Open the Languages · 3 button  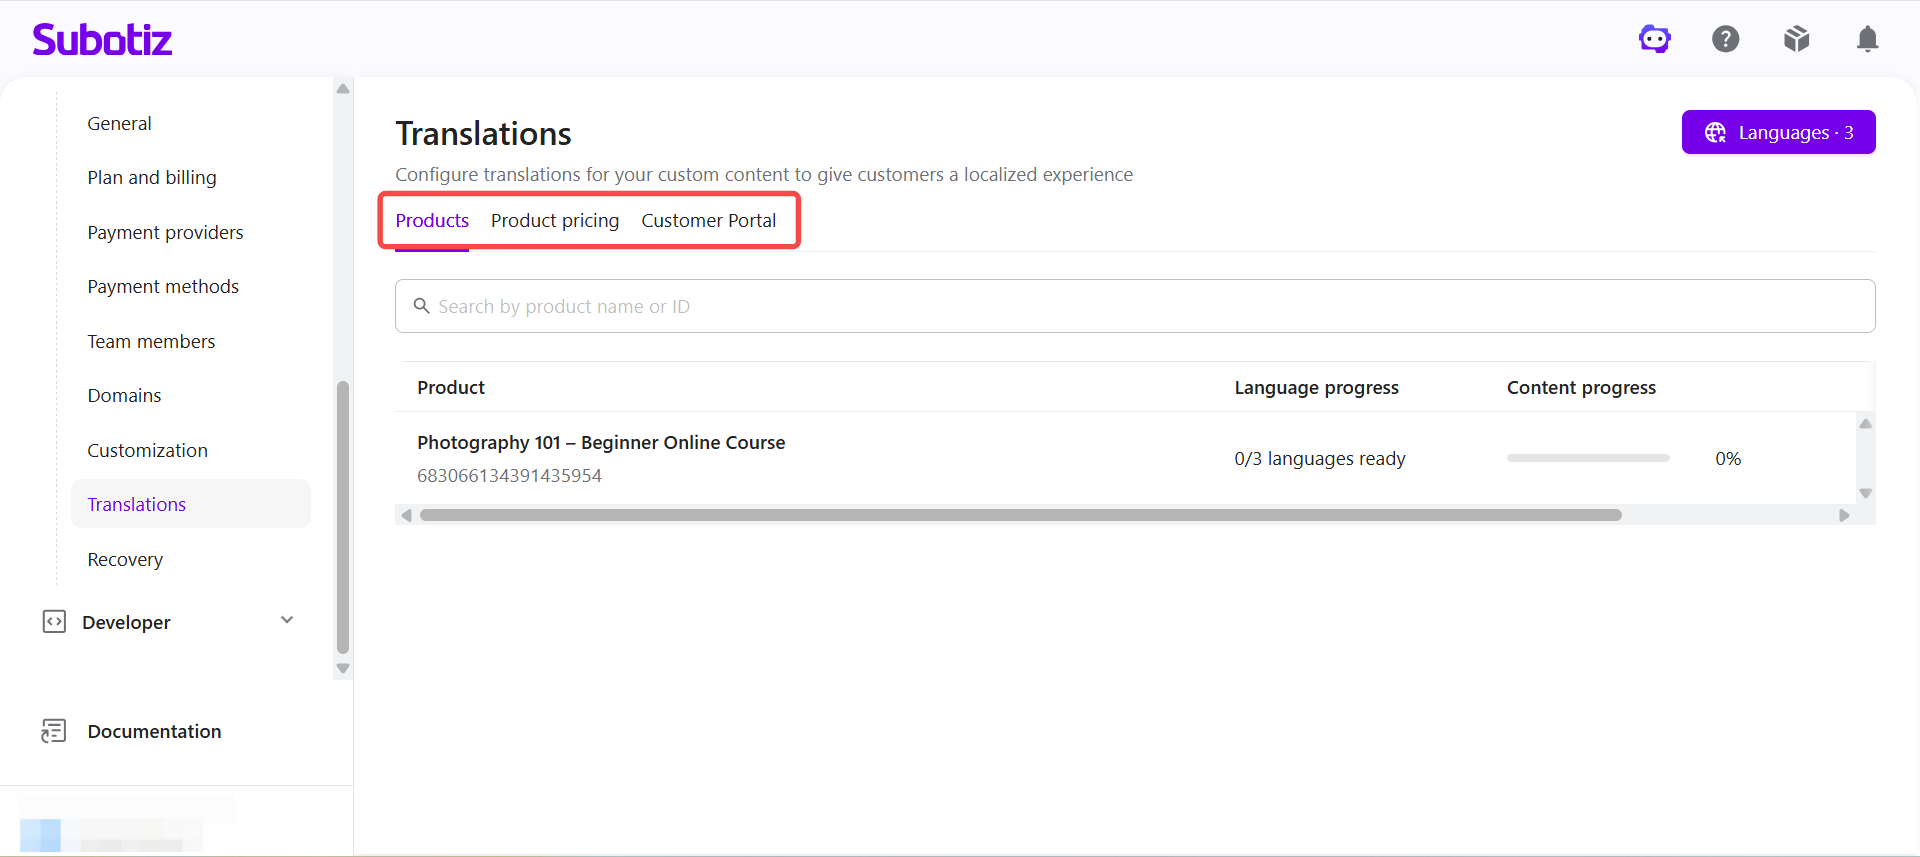pos(1778,132)
